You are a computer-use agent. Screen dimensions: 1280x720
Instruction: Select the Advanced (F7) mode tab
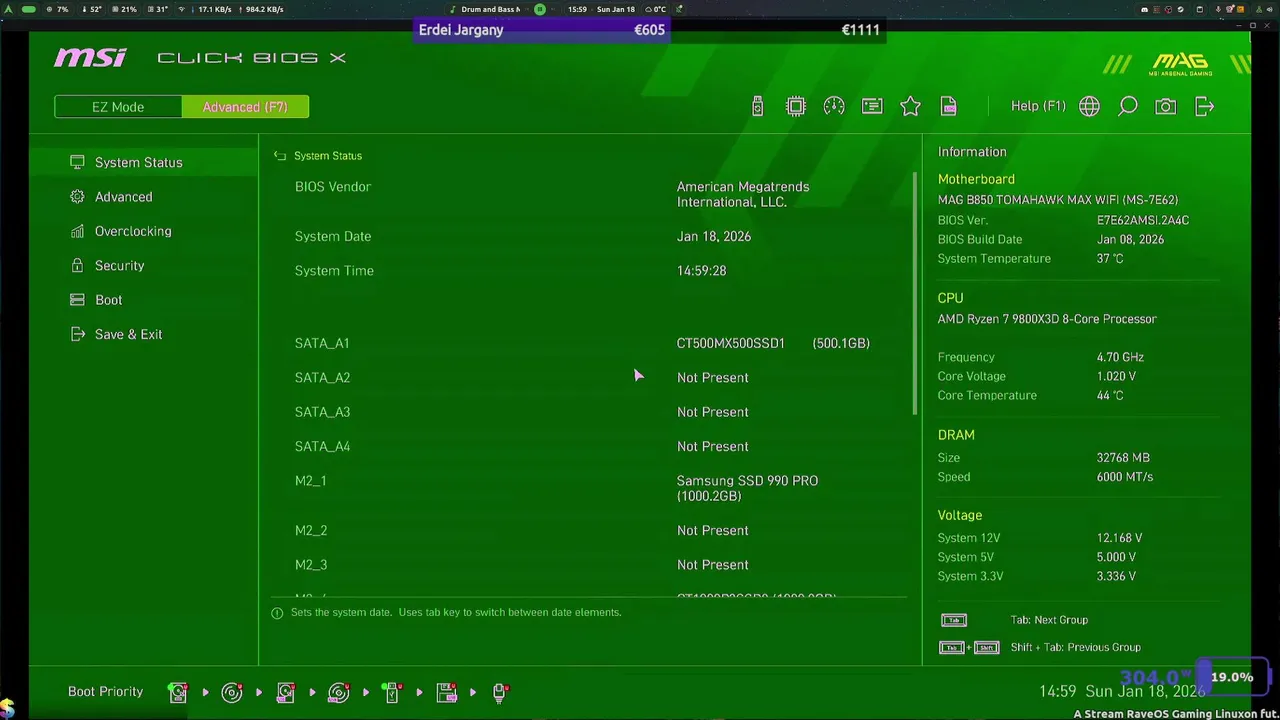tap(245, 107)
